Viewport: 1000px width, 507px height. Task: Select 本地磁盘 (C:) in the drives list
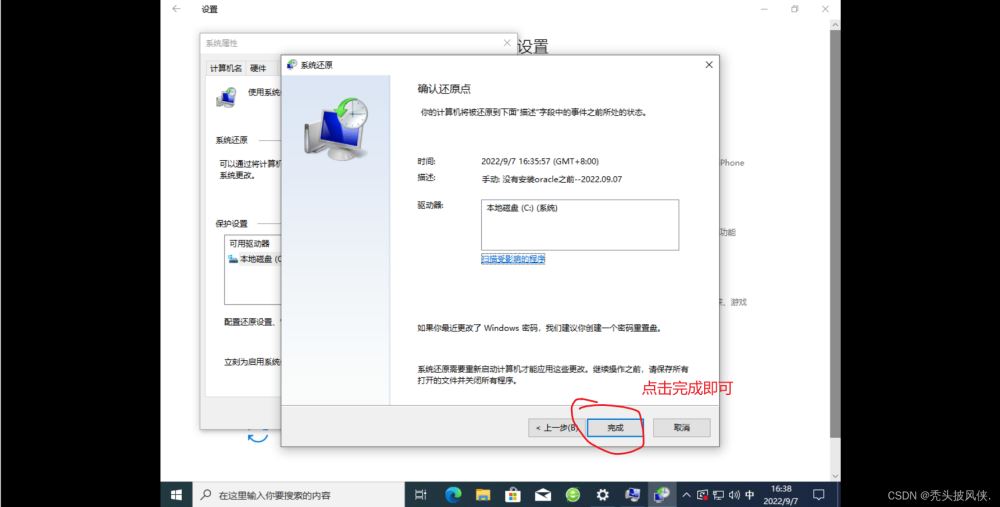tap(521, 208)
